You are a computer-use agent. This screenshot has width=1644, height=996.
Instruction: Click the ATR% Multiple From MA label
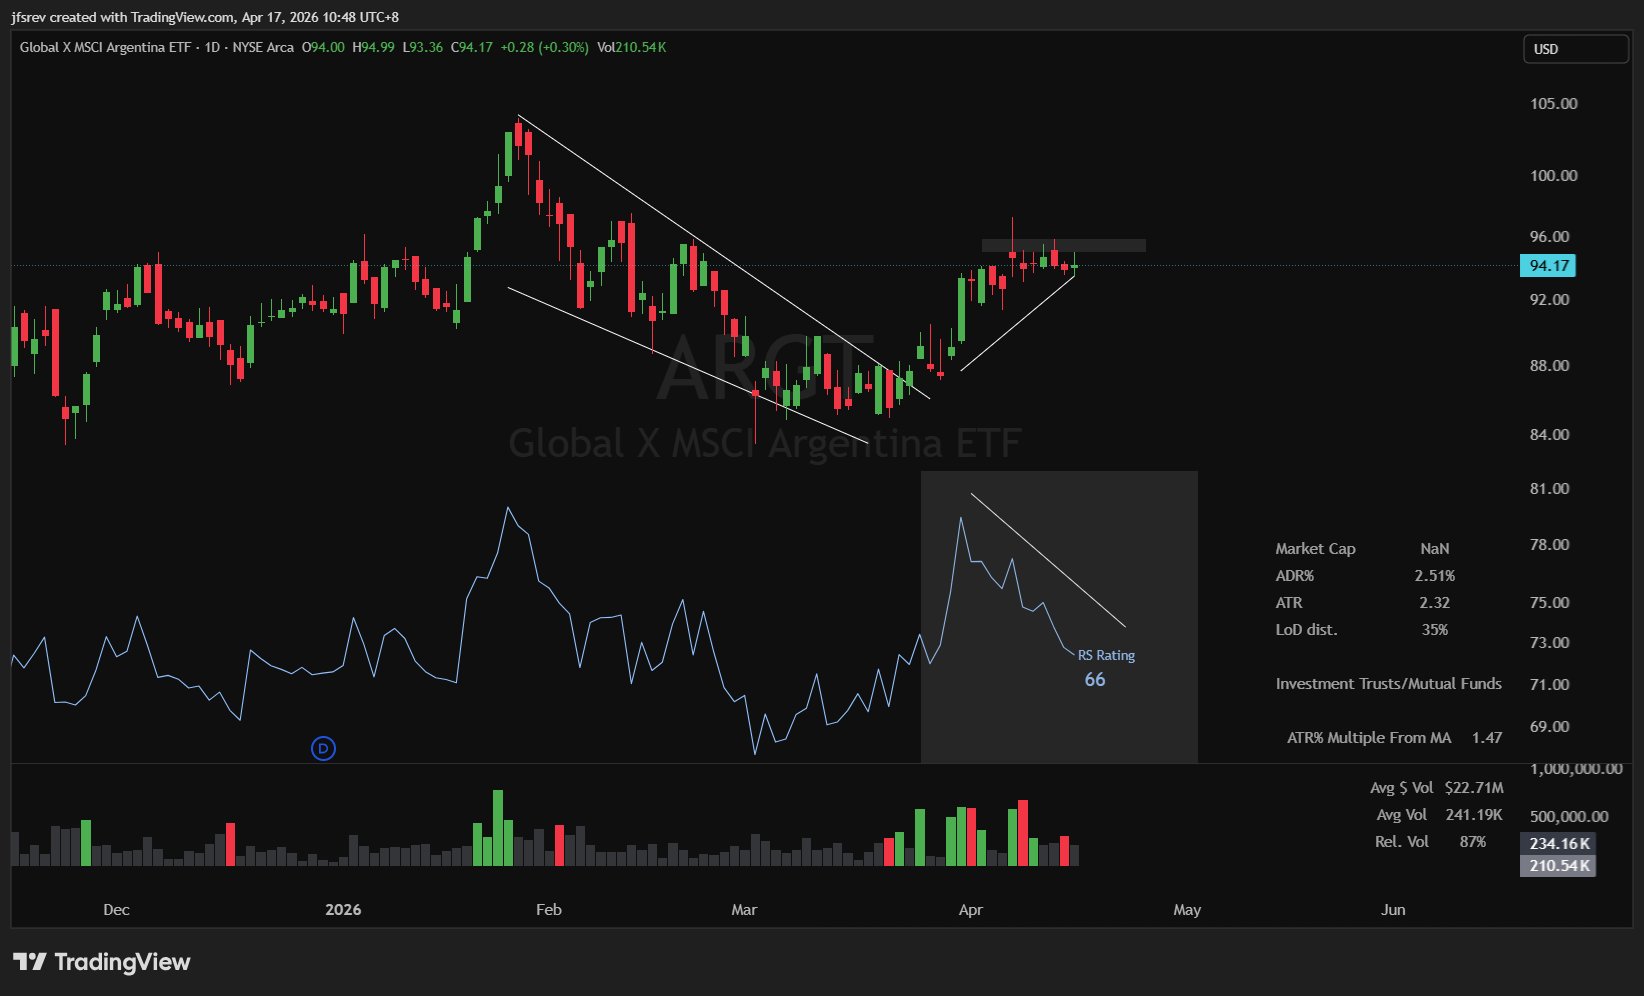tap(1368, 738)
